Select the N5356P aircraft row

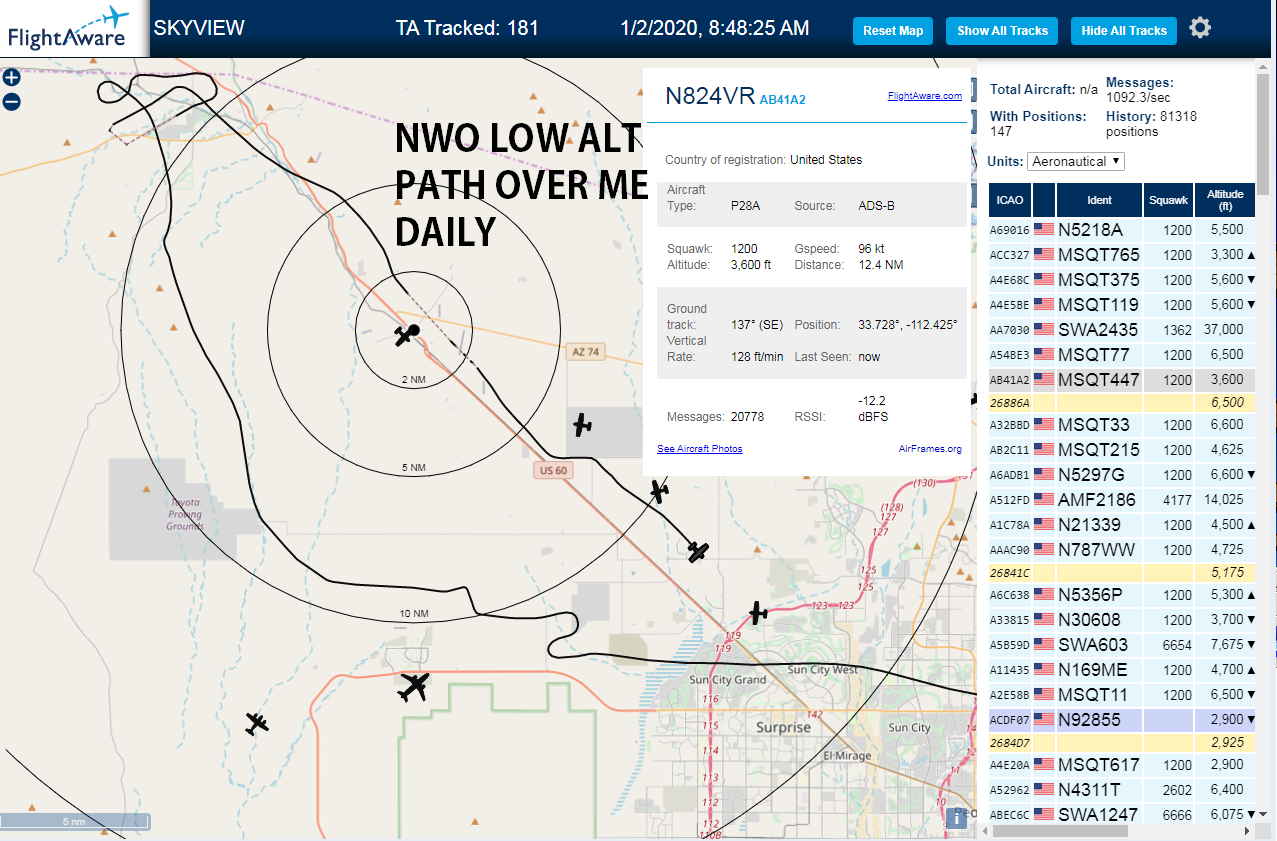(1121, 595)
